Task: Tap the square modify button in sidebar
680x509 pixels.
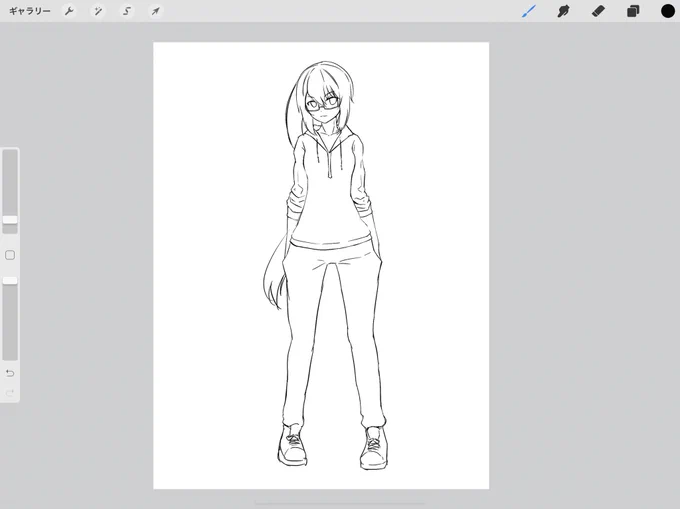Action: [10, 255]
